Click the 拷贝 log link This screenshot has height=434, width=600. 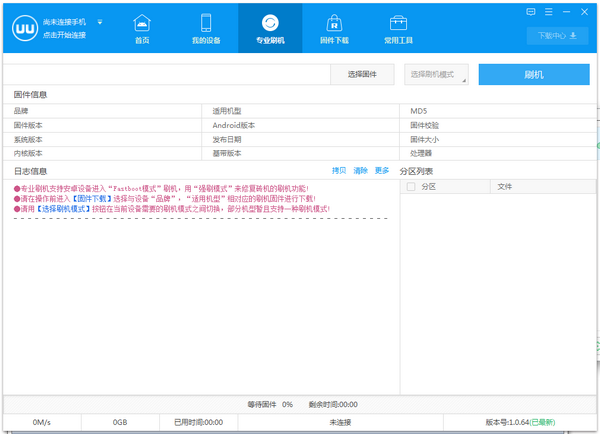(x=339, y=171)
